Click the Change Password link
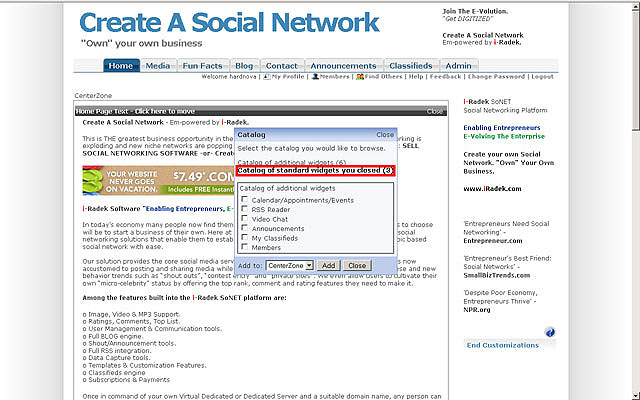 tap(496, 76)
